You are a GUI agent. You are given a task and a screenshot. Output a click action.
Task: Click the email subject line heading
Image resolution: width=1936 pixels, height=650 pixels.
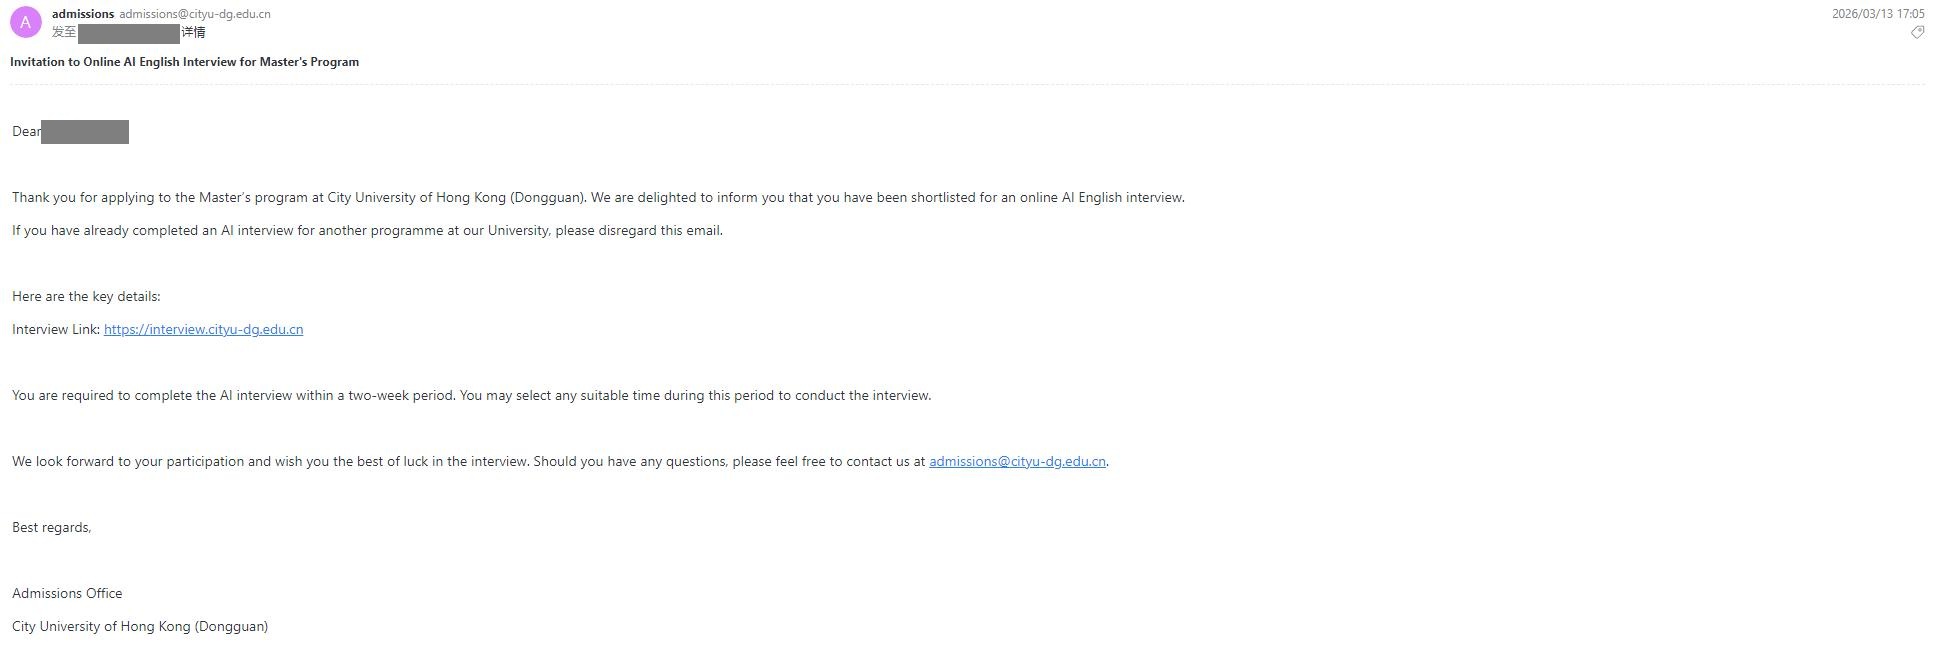pyautogui.click(x=184, y=62)
